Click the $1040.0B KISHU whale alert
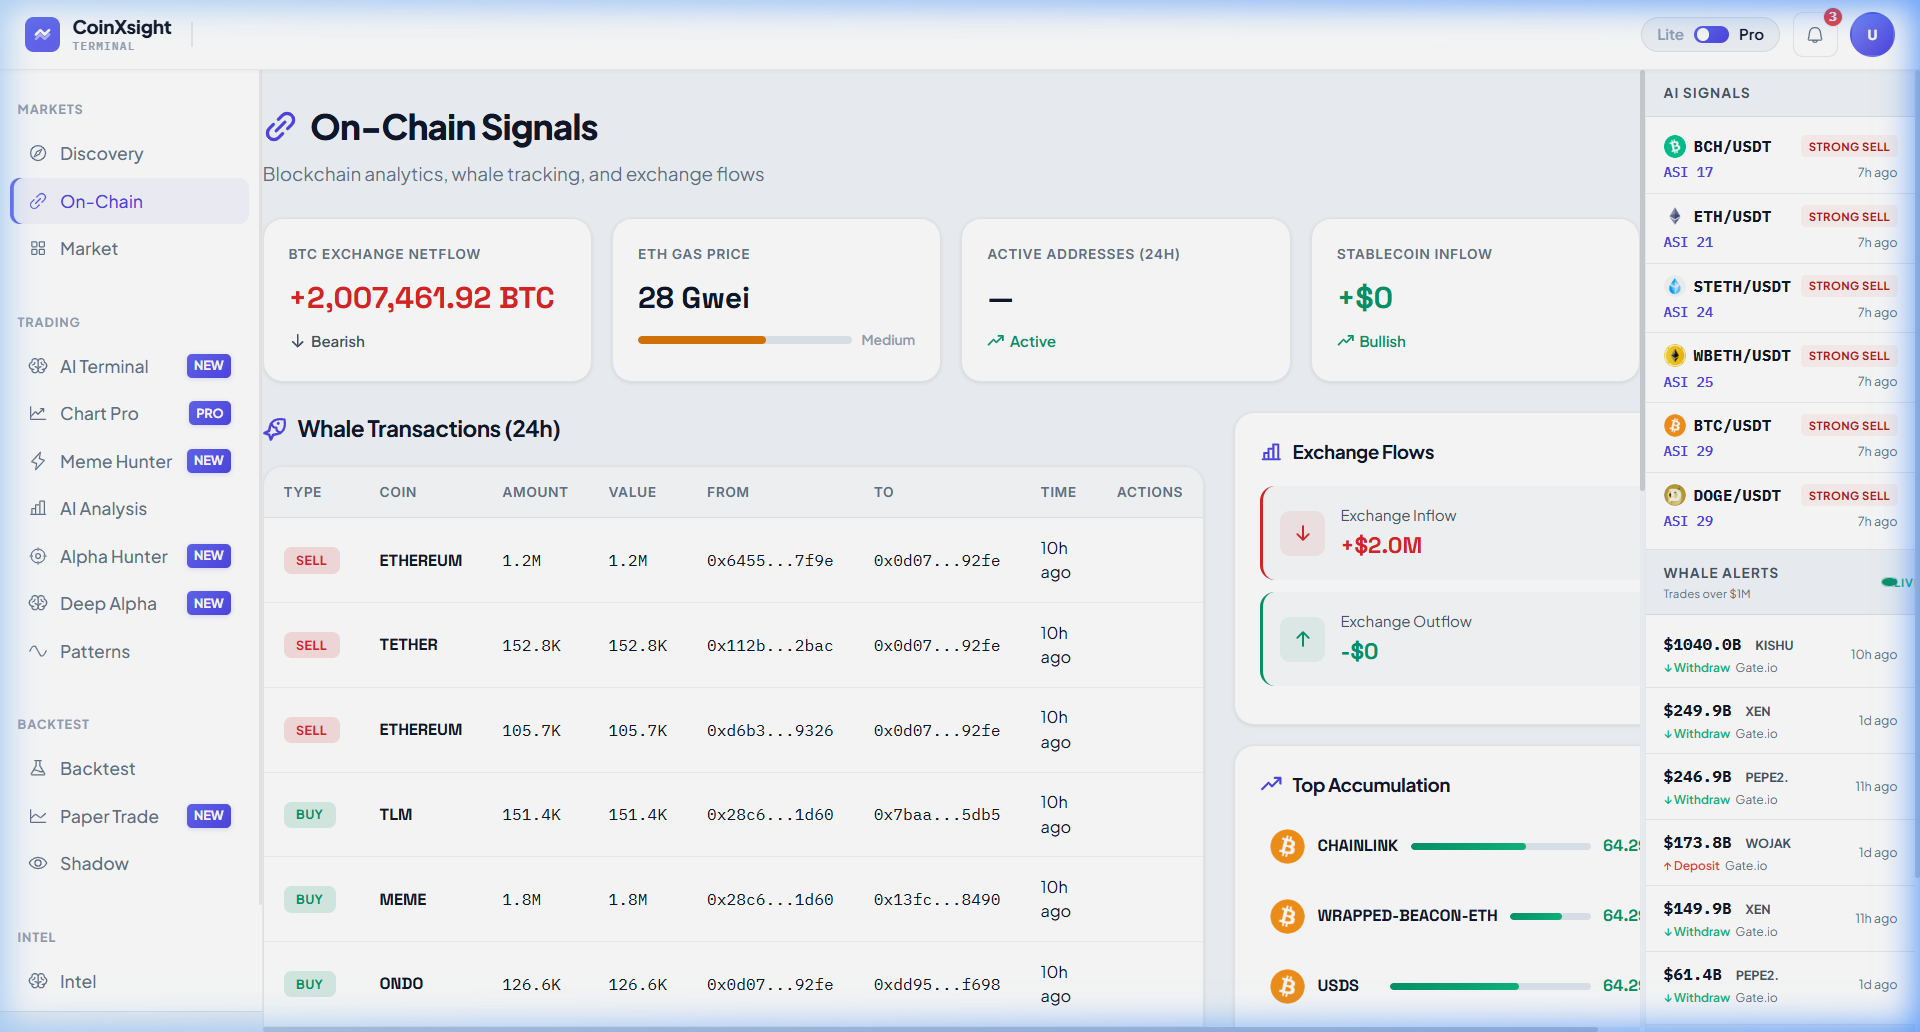This screenshot has width=1920, height=1032. pos(1780,655)
